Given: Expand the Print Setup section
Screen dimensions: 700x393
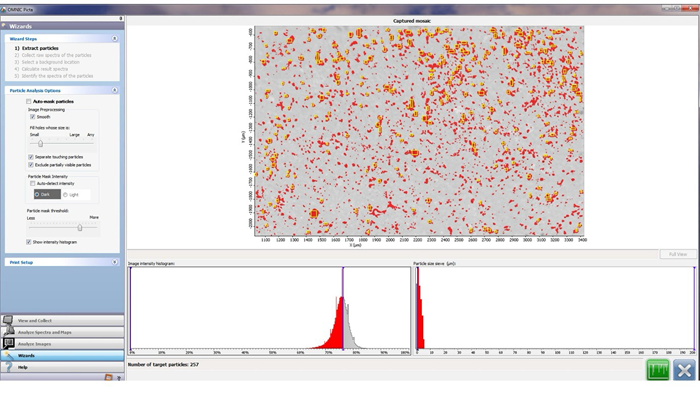Looking at the screenshot, I should (x=114, y=262).
